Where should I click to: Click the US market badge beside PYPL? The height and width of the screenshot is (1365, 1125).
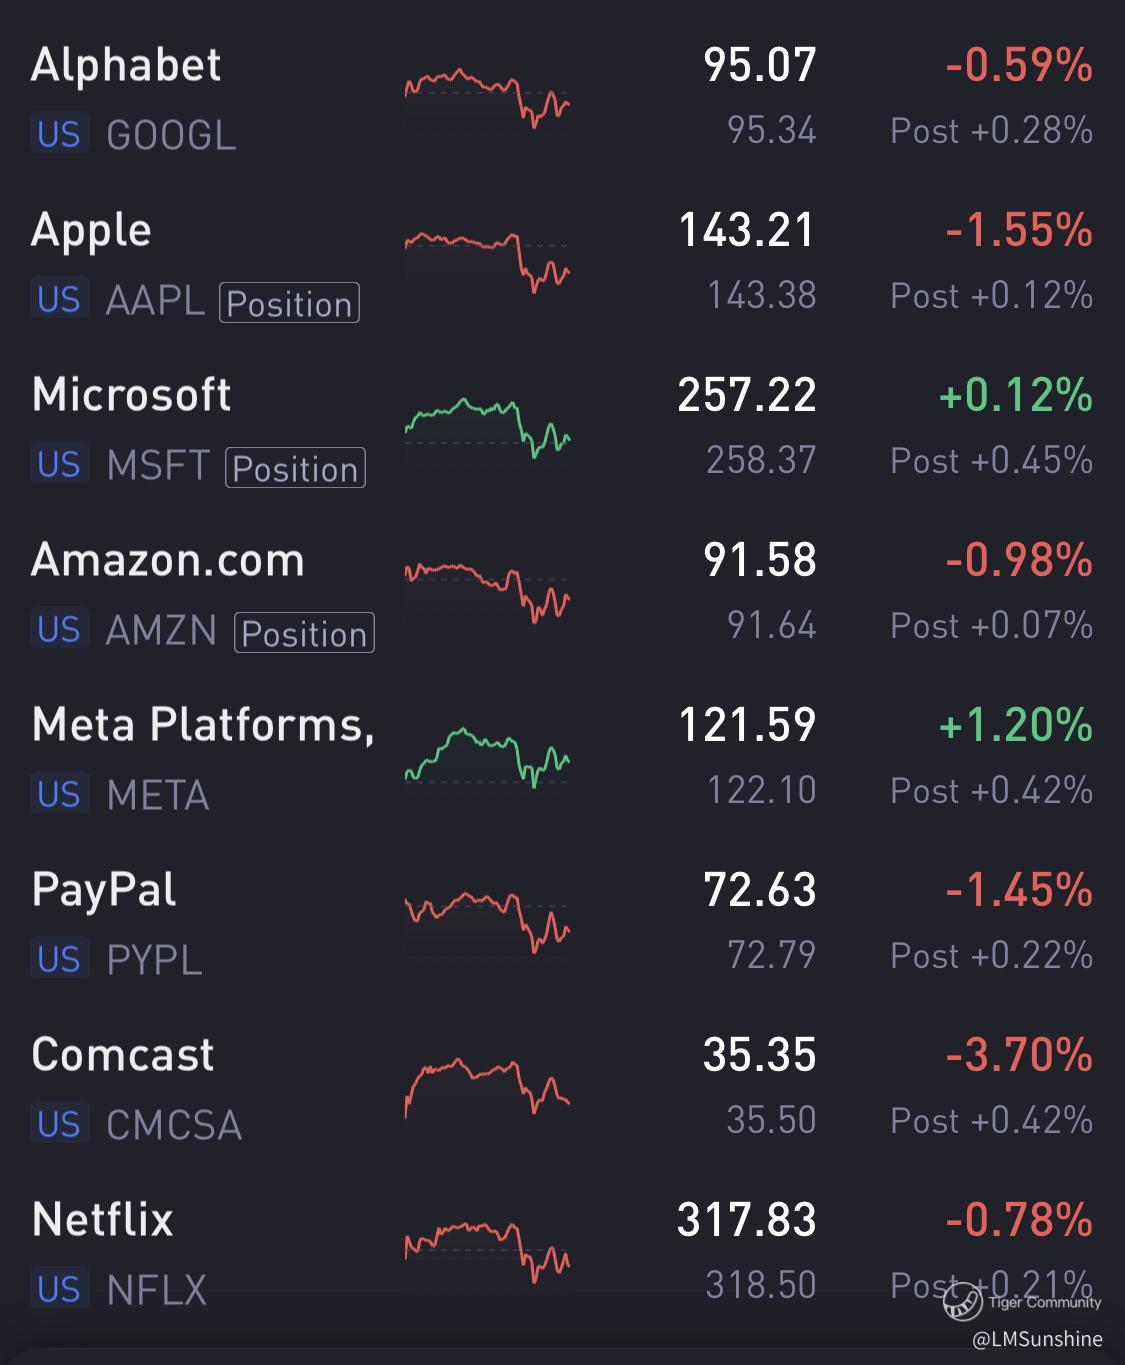click(59, 959)
